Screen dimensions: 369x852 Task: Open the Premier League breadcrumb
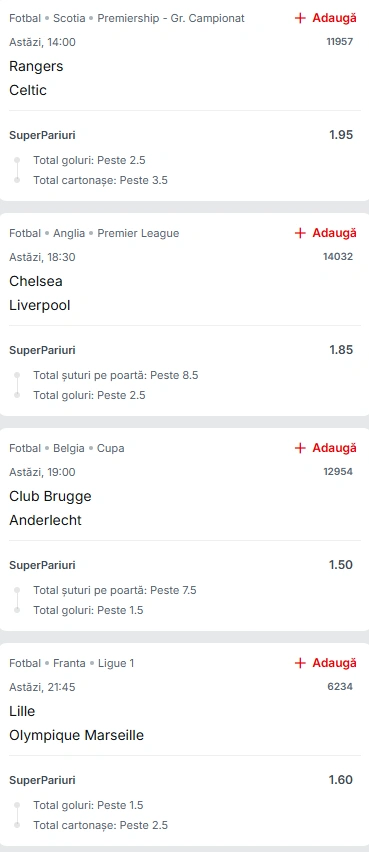click(138, 233)
